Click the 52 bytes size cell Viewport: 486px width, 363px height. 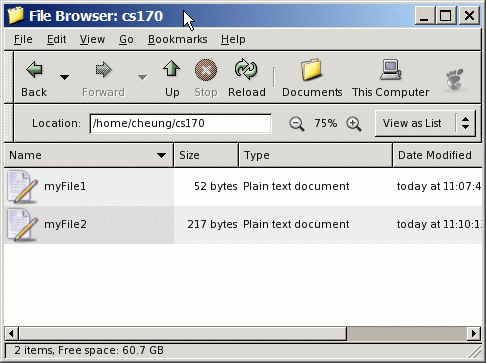point(215,186)
